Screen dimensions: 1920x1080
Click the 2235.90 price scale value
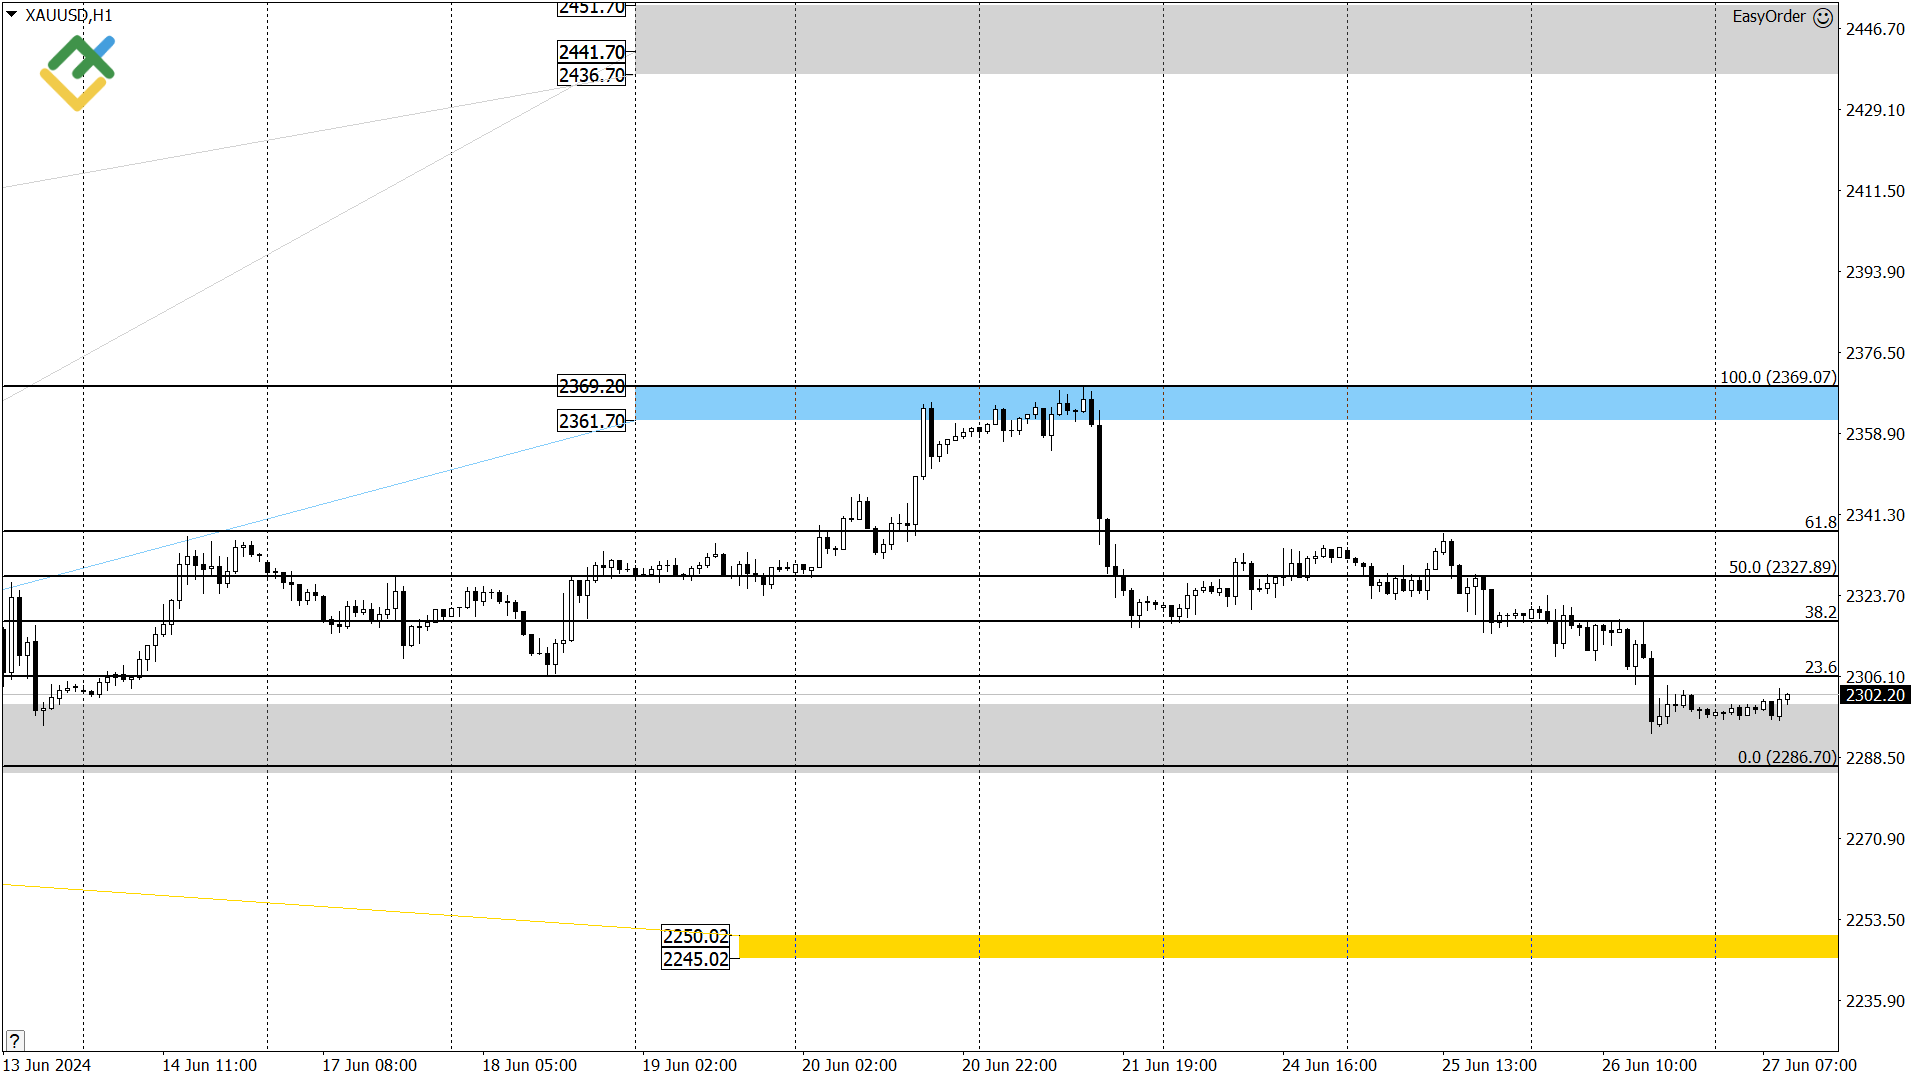click(1875, 1001)
